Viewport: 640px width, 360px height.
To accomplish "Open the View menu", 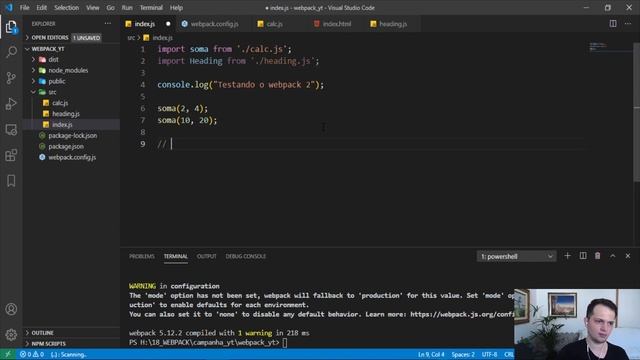I will (x=93, y=8).
